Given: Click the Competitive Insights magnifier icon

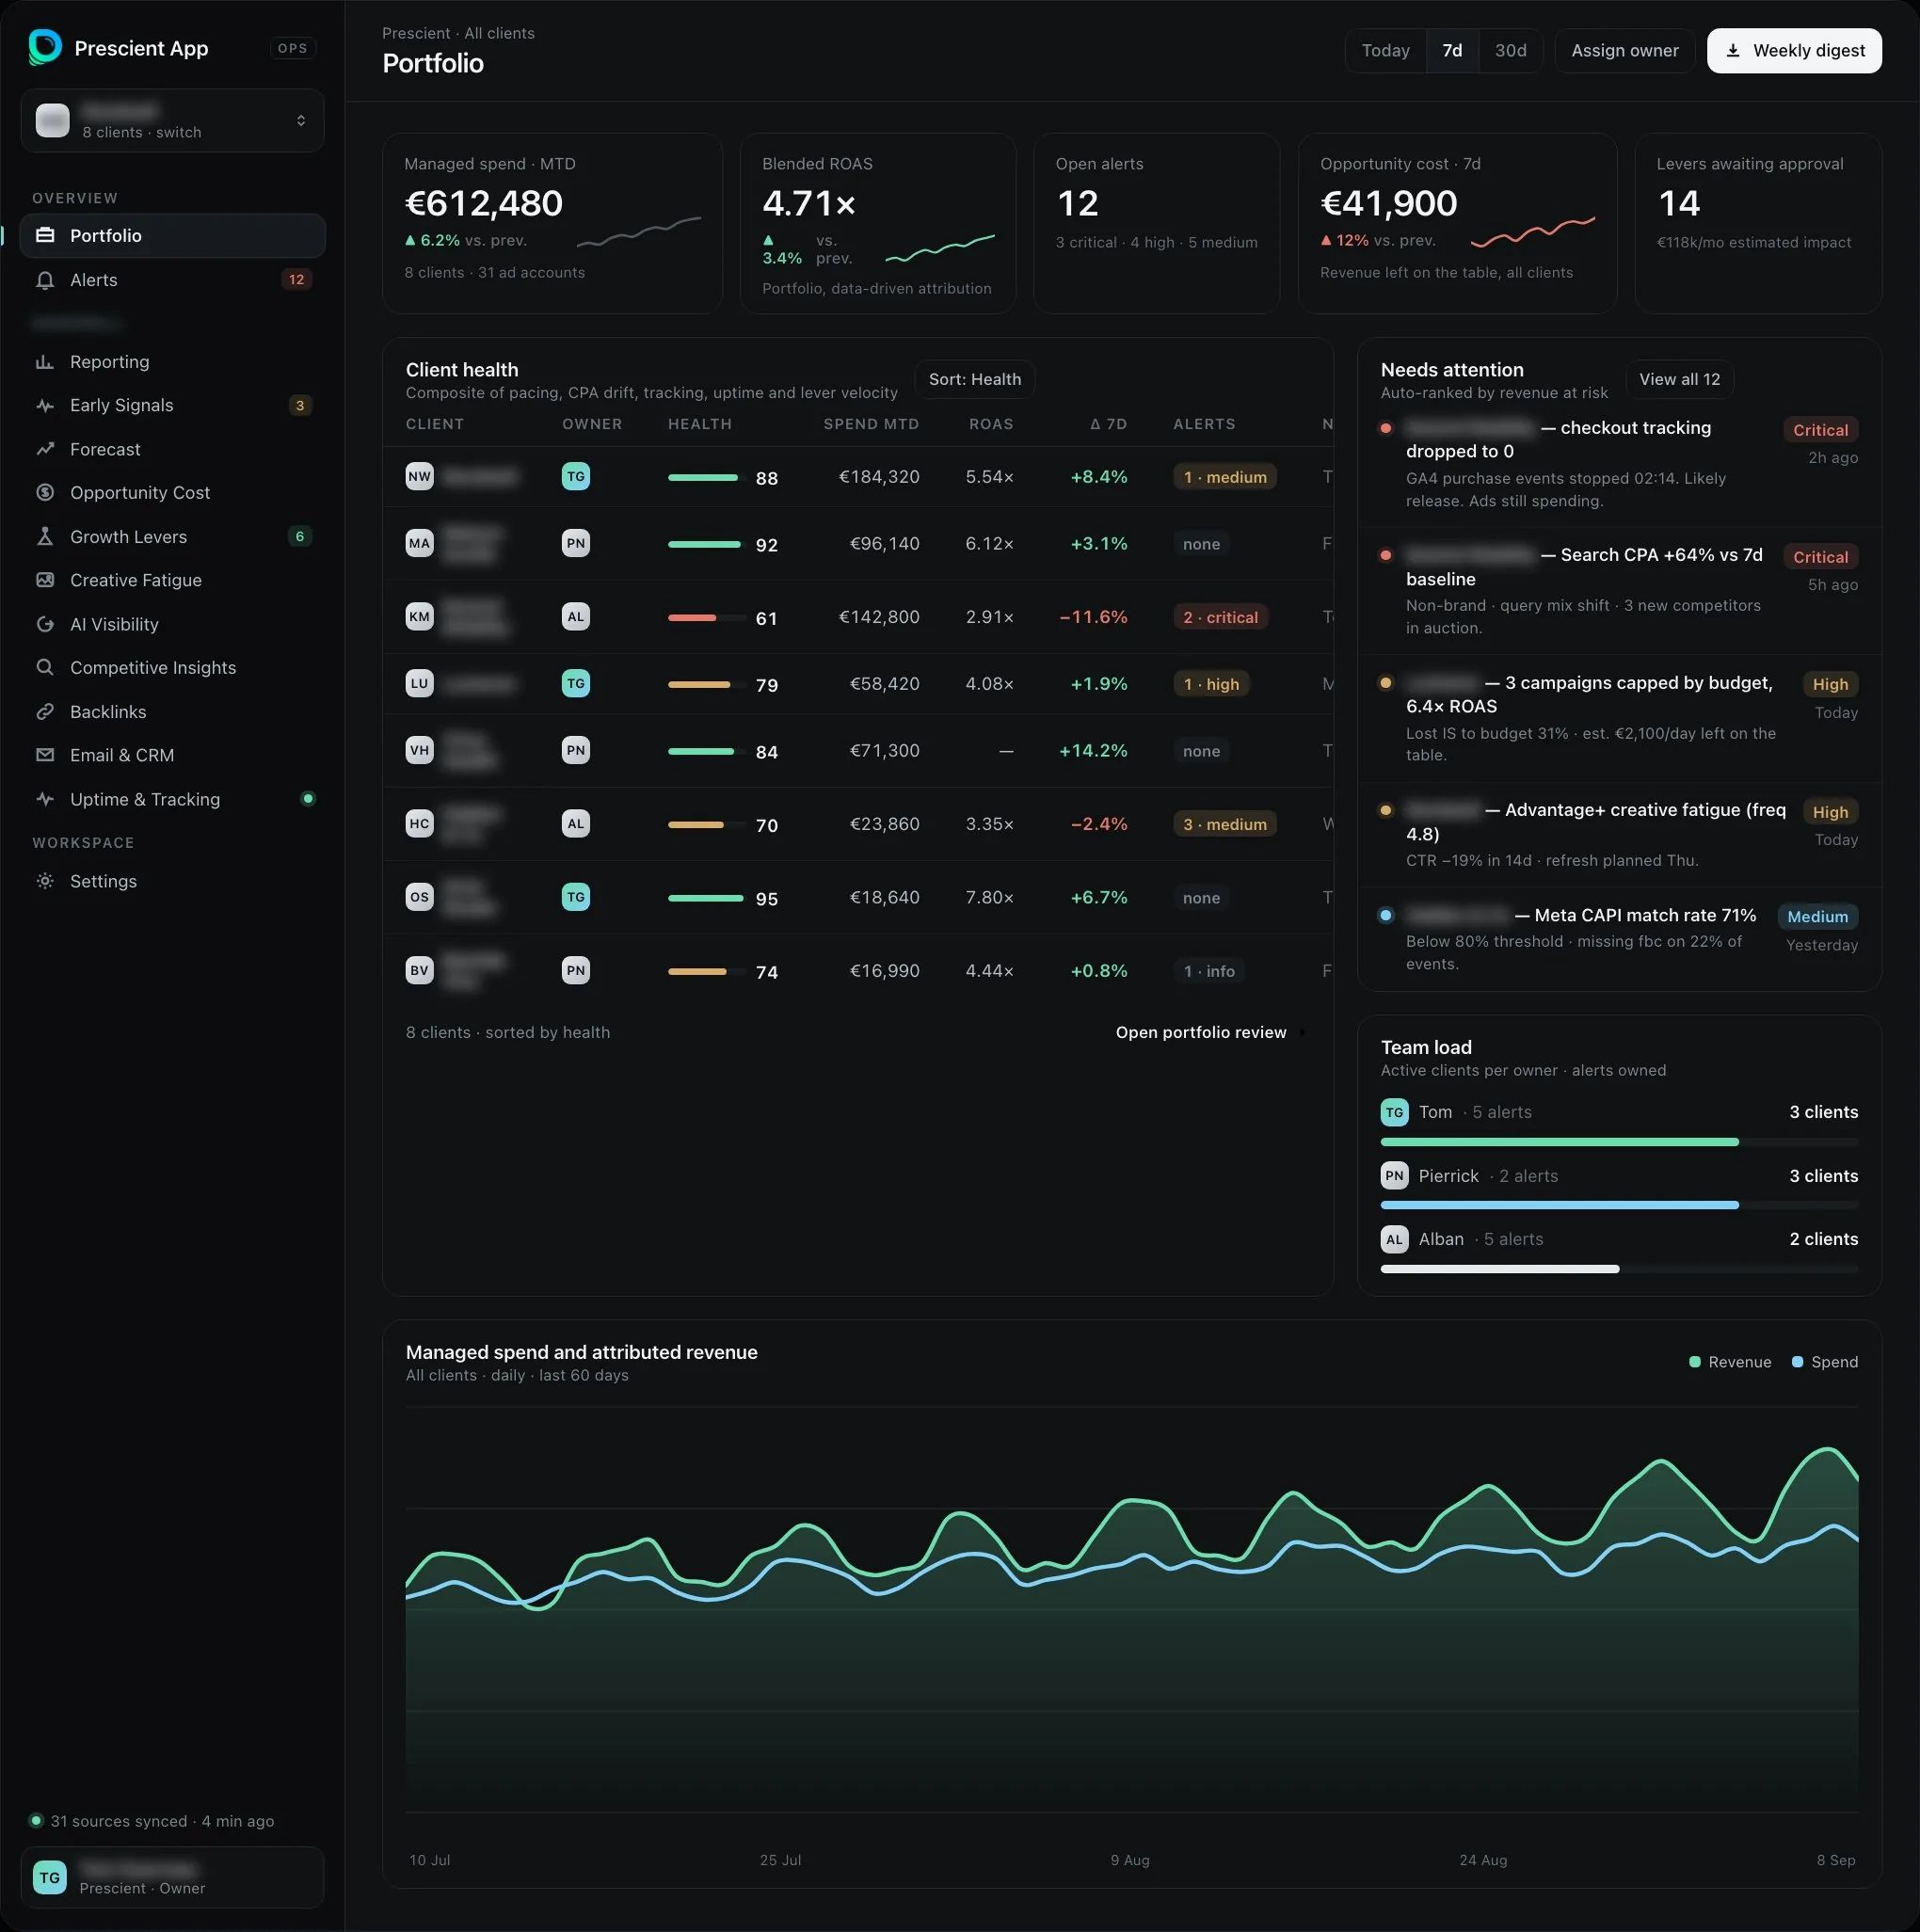Looking at the screenshot, I should [x=45, y=667].
